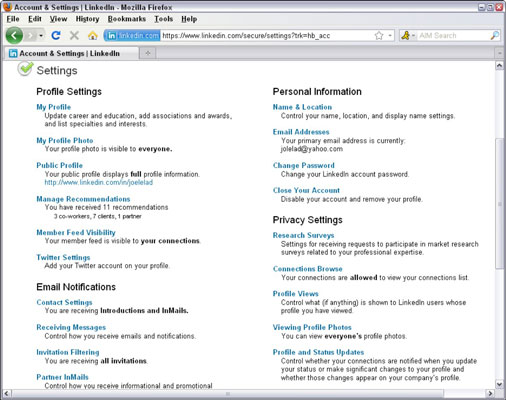Image resolution: width=506 pixels, height=400 pixels.
Task: Click the LinkedIn site identity badge
Action: (132, 35)
